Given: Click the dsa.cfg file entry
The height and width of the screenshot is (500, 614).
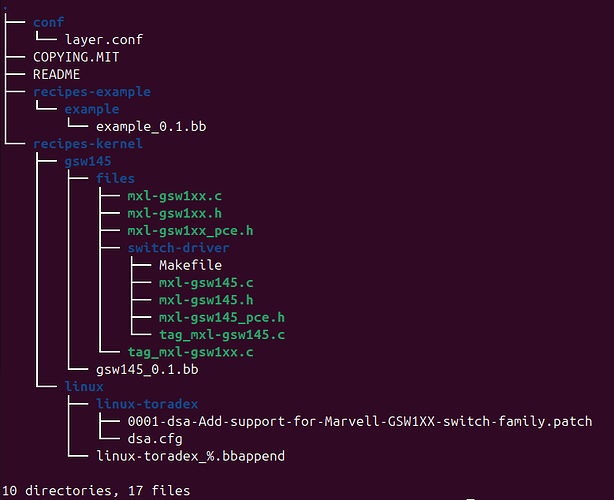Looking at the screenshot, I should 154,439.
